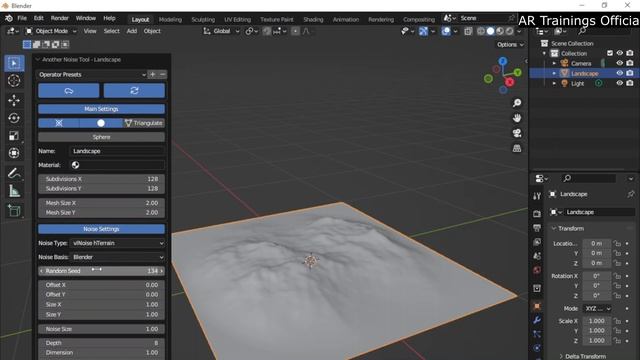The width and height of the screenshot is (640, 360).
Task: Click the landscape refresh button icon
Action: pos(134,91)
